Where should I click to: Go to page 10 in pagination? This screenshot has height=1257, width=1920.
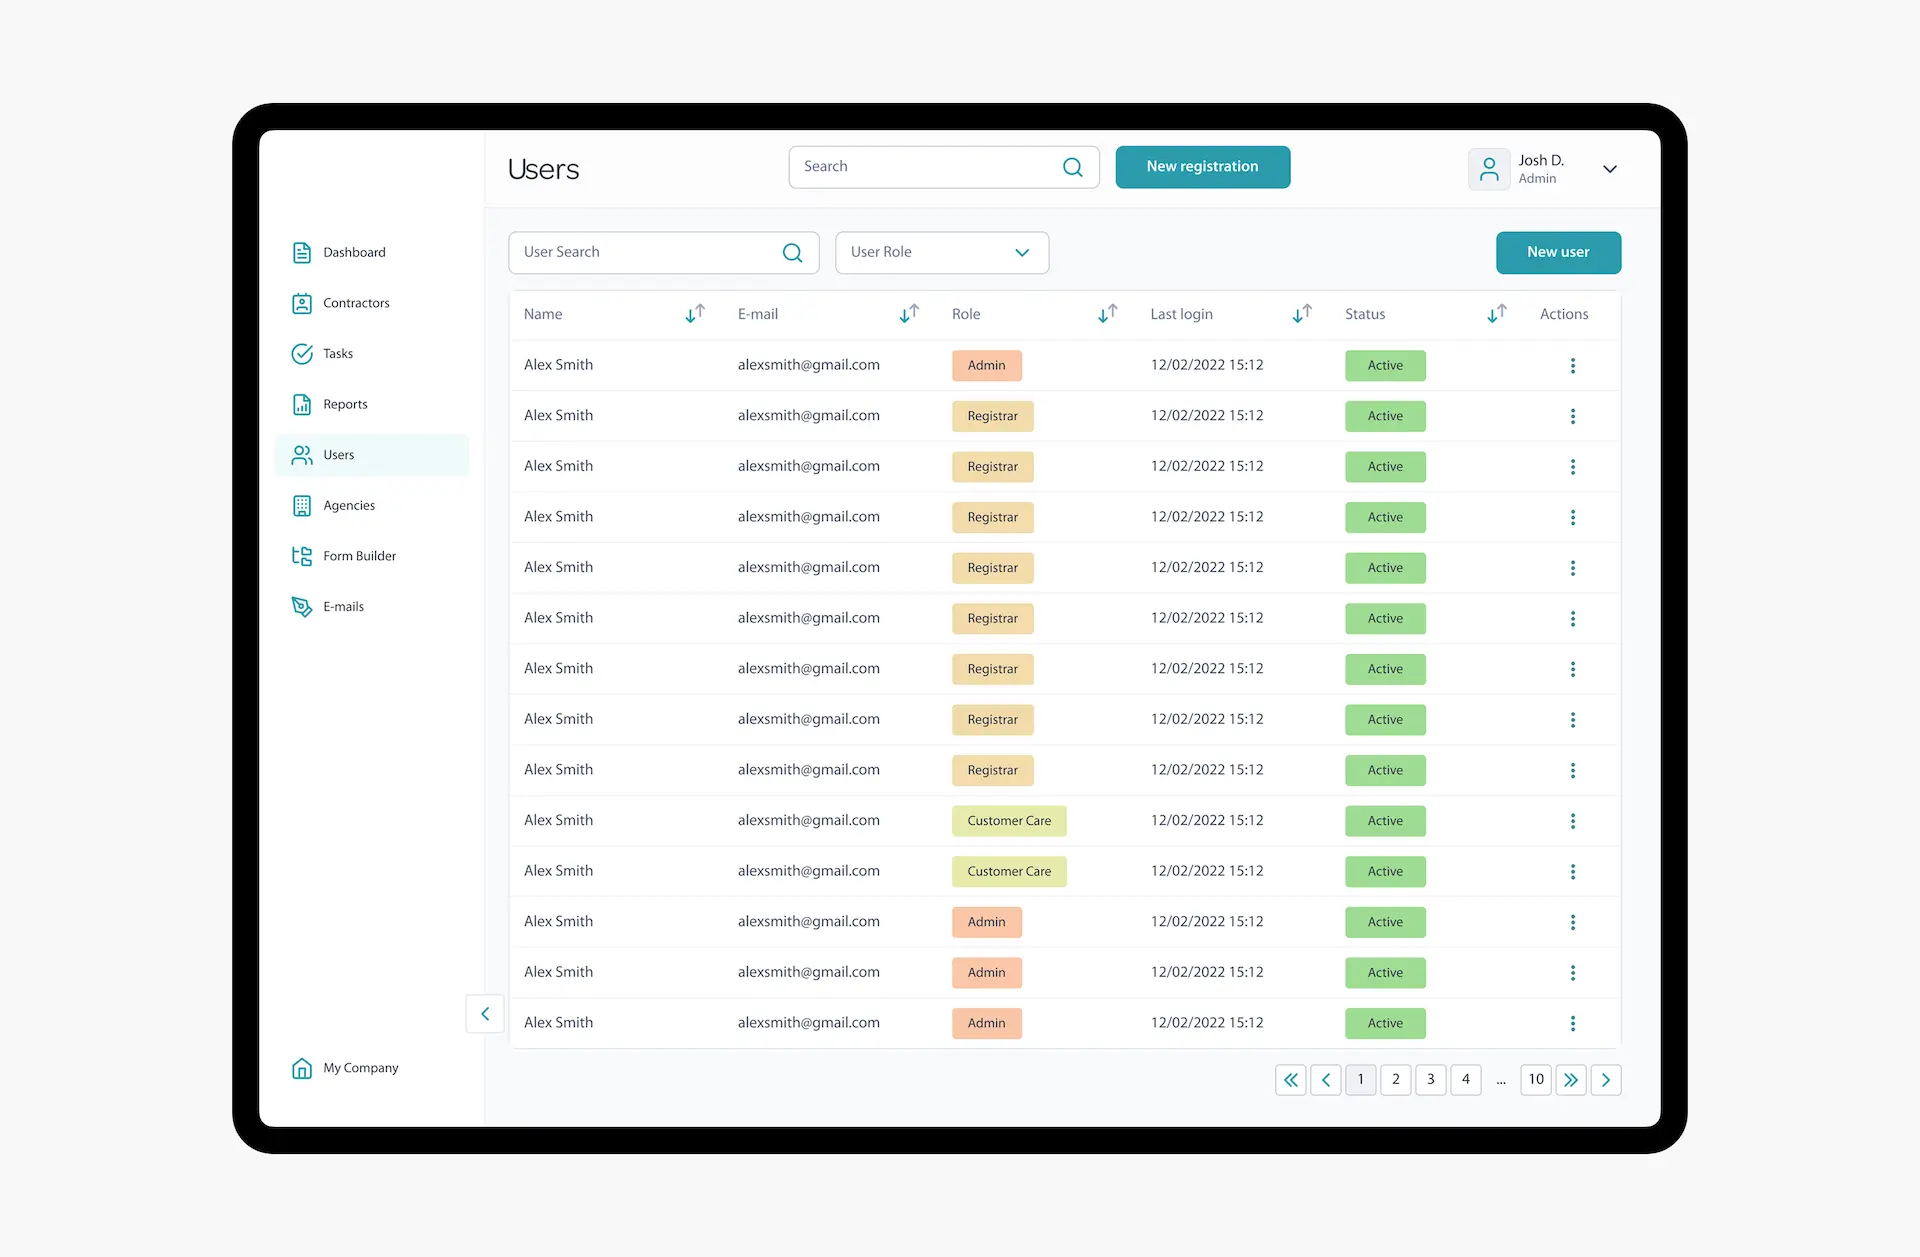click(x=1536, y=1080)
